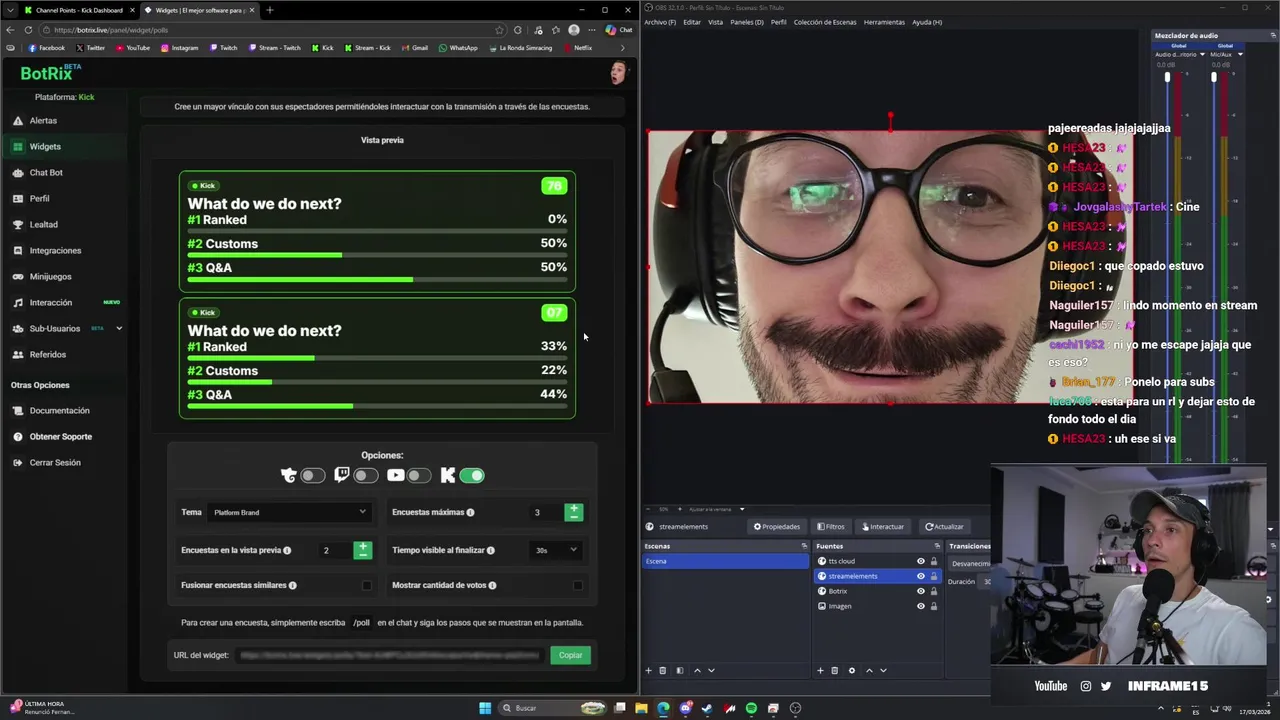
Task: Click Actualizar button in OBS
Action: click(x=944, y=527)
